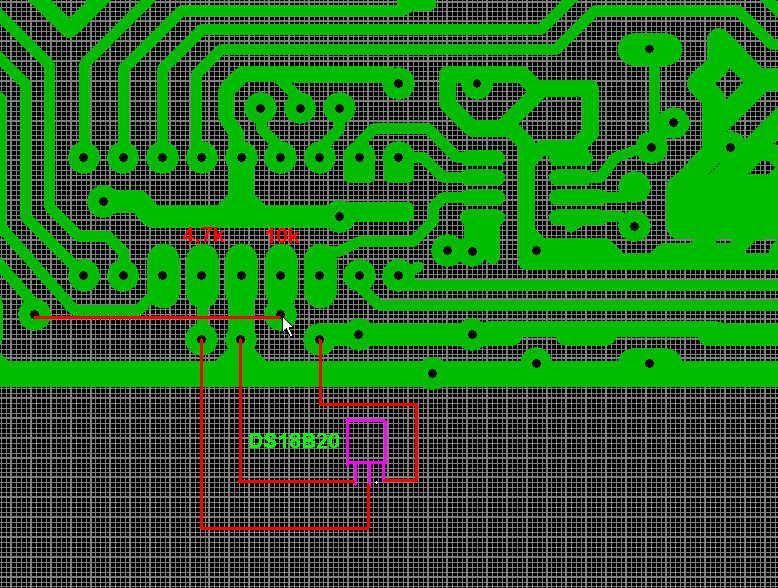Select the top pad of the three-pad triangle cluster
778x588 pixels.
pyautogui.click(x=300, y=108)
